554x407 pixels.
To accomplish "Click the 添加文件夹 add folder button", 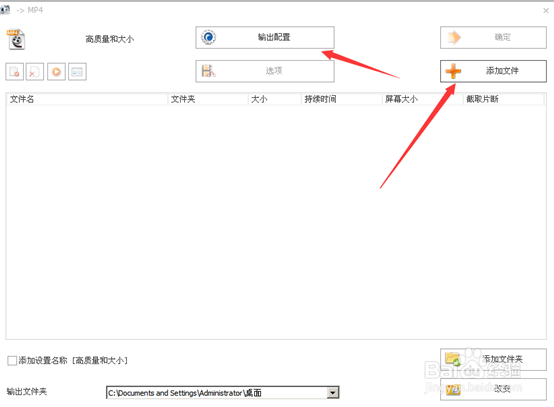I will pos(493,359).
